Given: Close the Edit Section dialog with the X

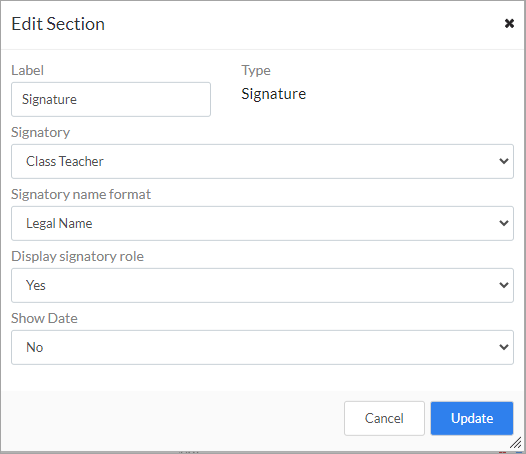Looking at the screenshot, I should click(x=509, y=23).
